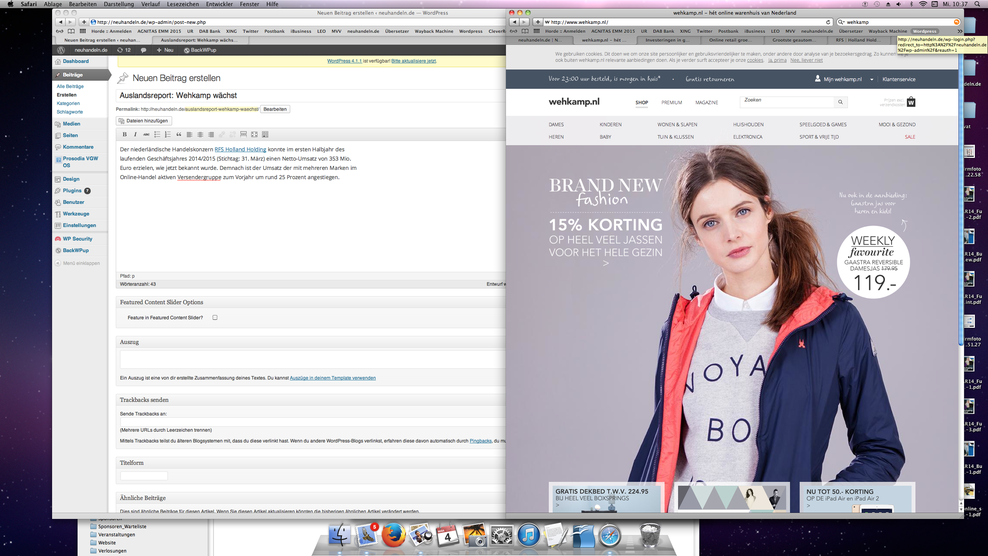988x556 pixels.
Task: Click the Zoeken search field on wehkamp
Action: click(x=788, y=101)
